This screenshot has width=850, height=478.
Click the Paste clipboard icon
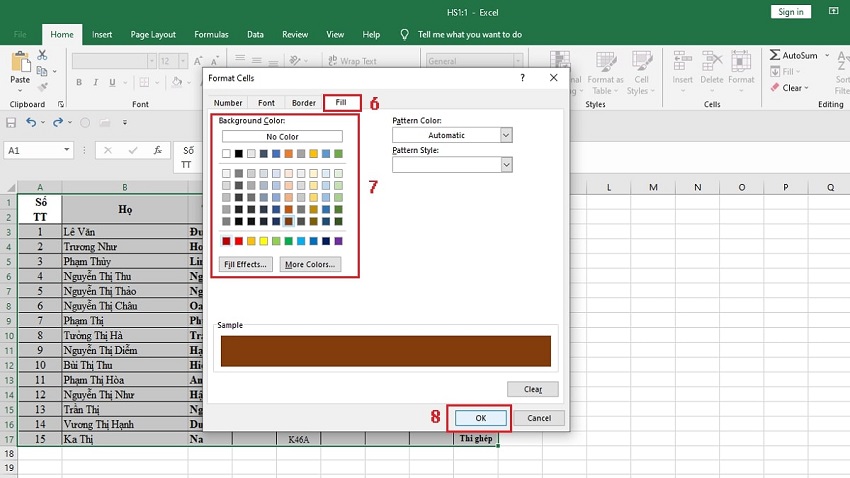[x=19, y=62]
